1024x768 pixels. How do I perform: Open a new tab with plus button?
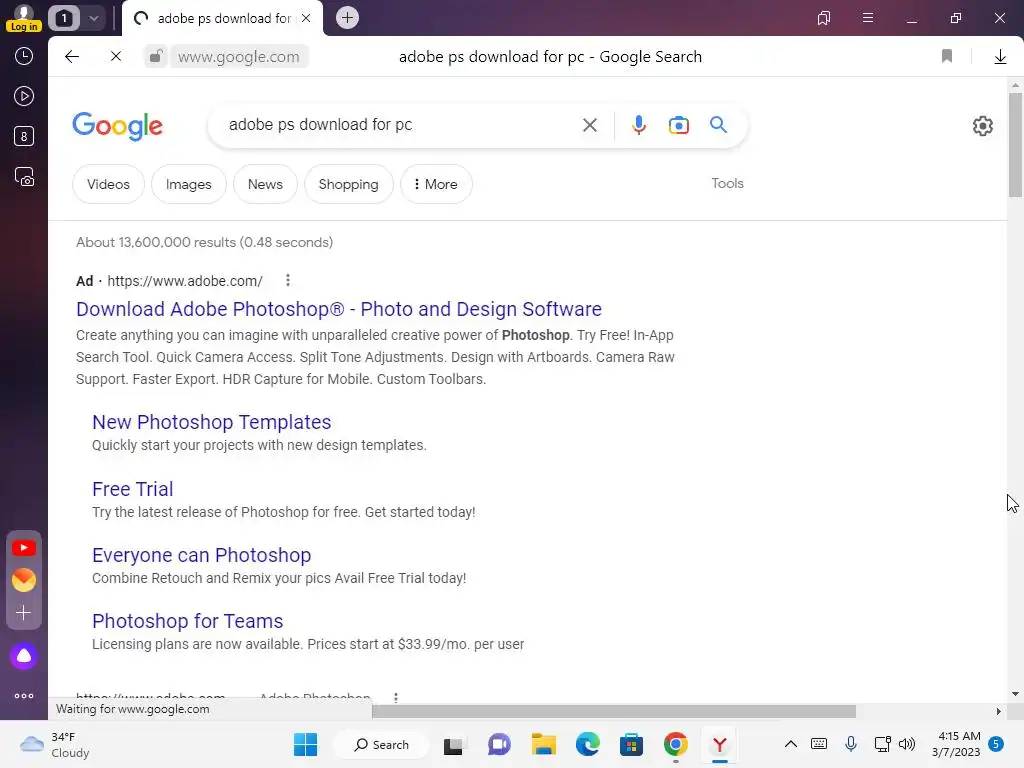tap(347, 18)
